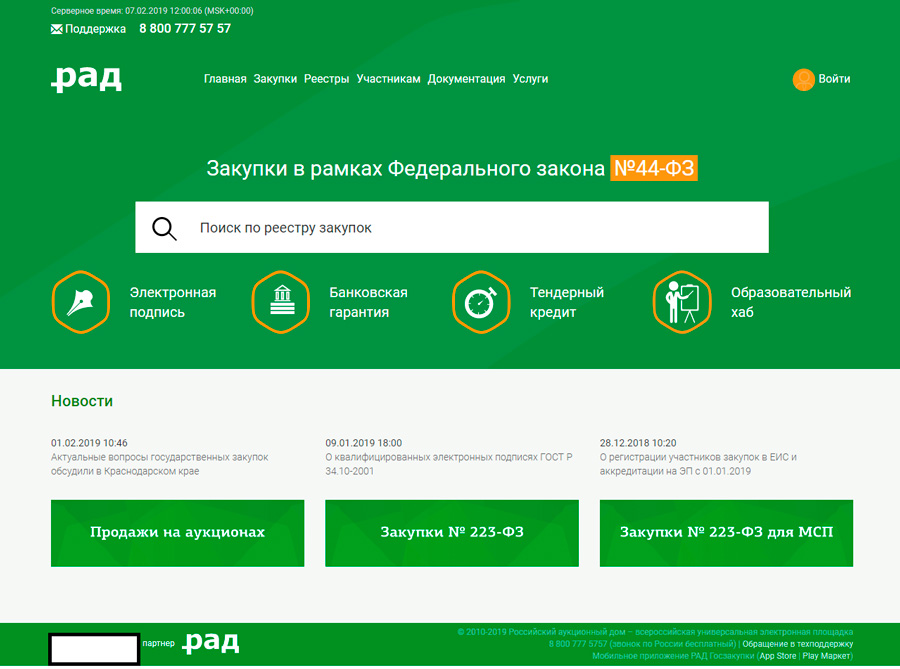
Task: Open the Документация menu item
Action: coord(466,79)
